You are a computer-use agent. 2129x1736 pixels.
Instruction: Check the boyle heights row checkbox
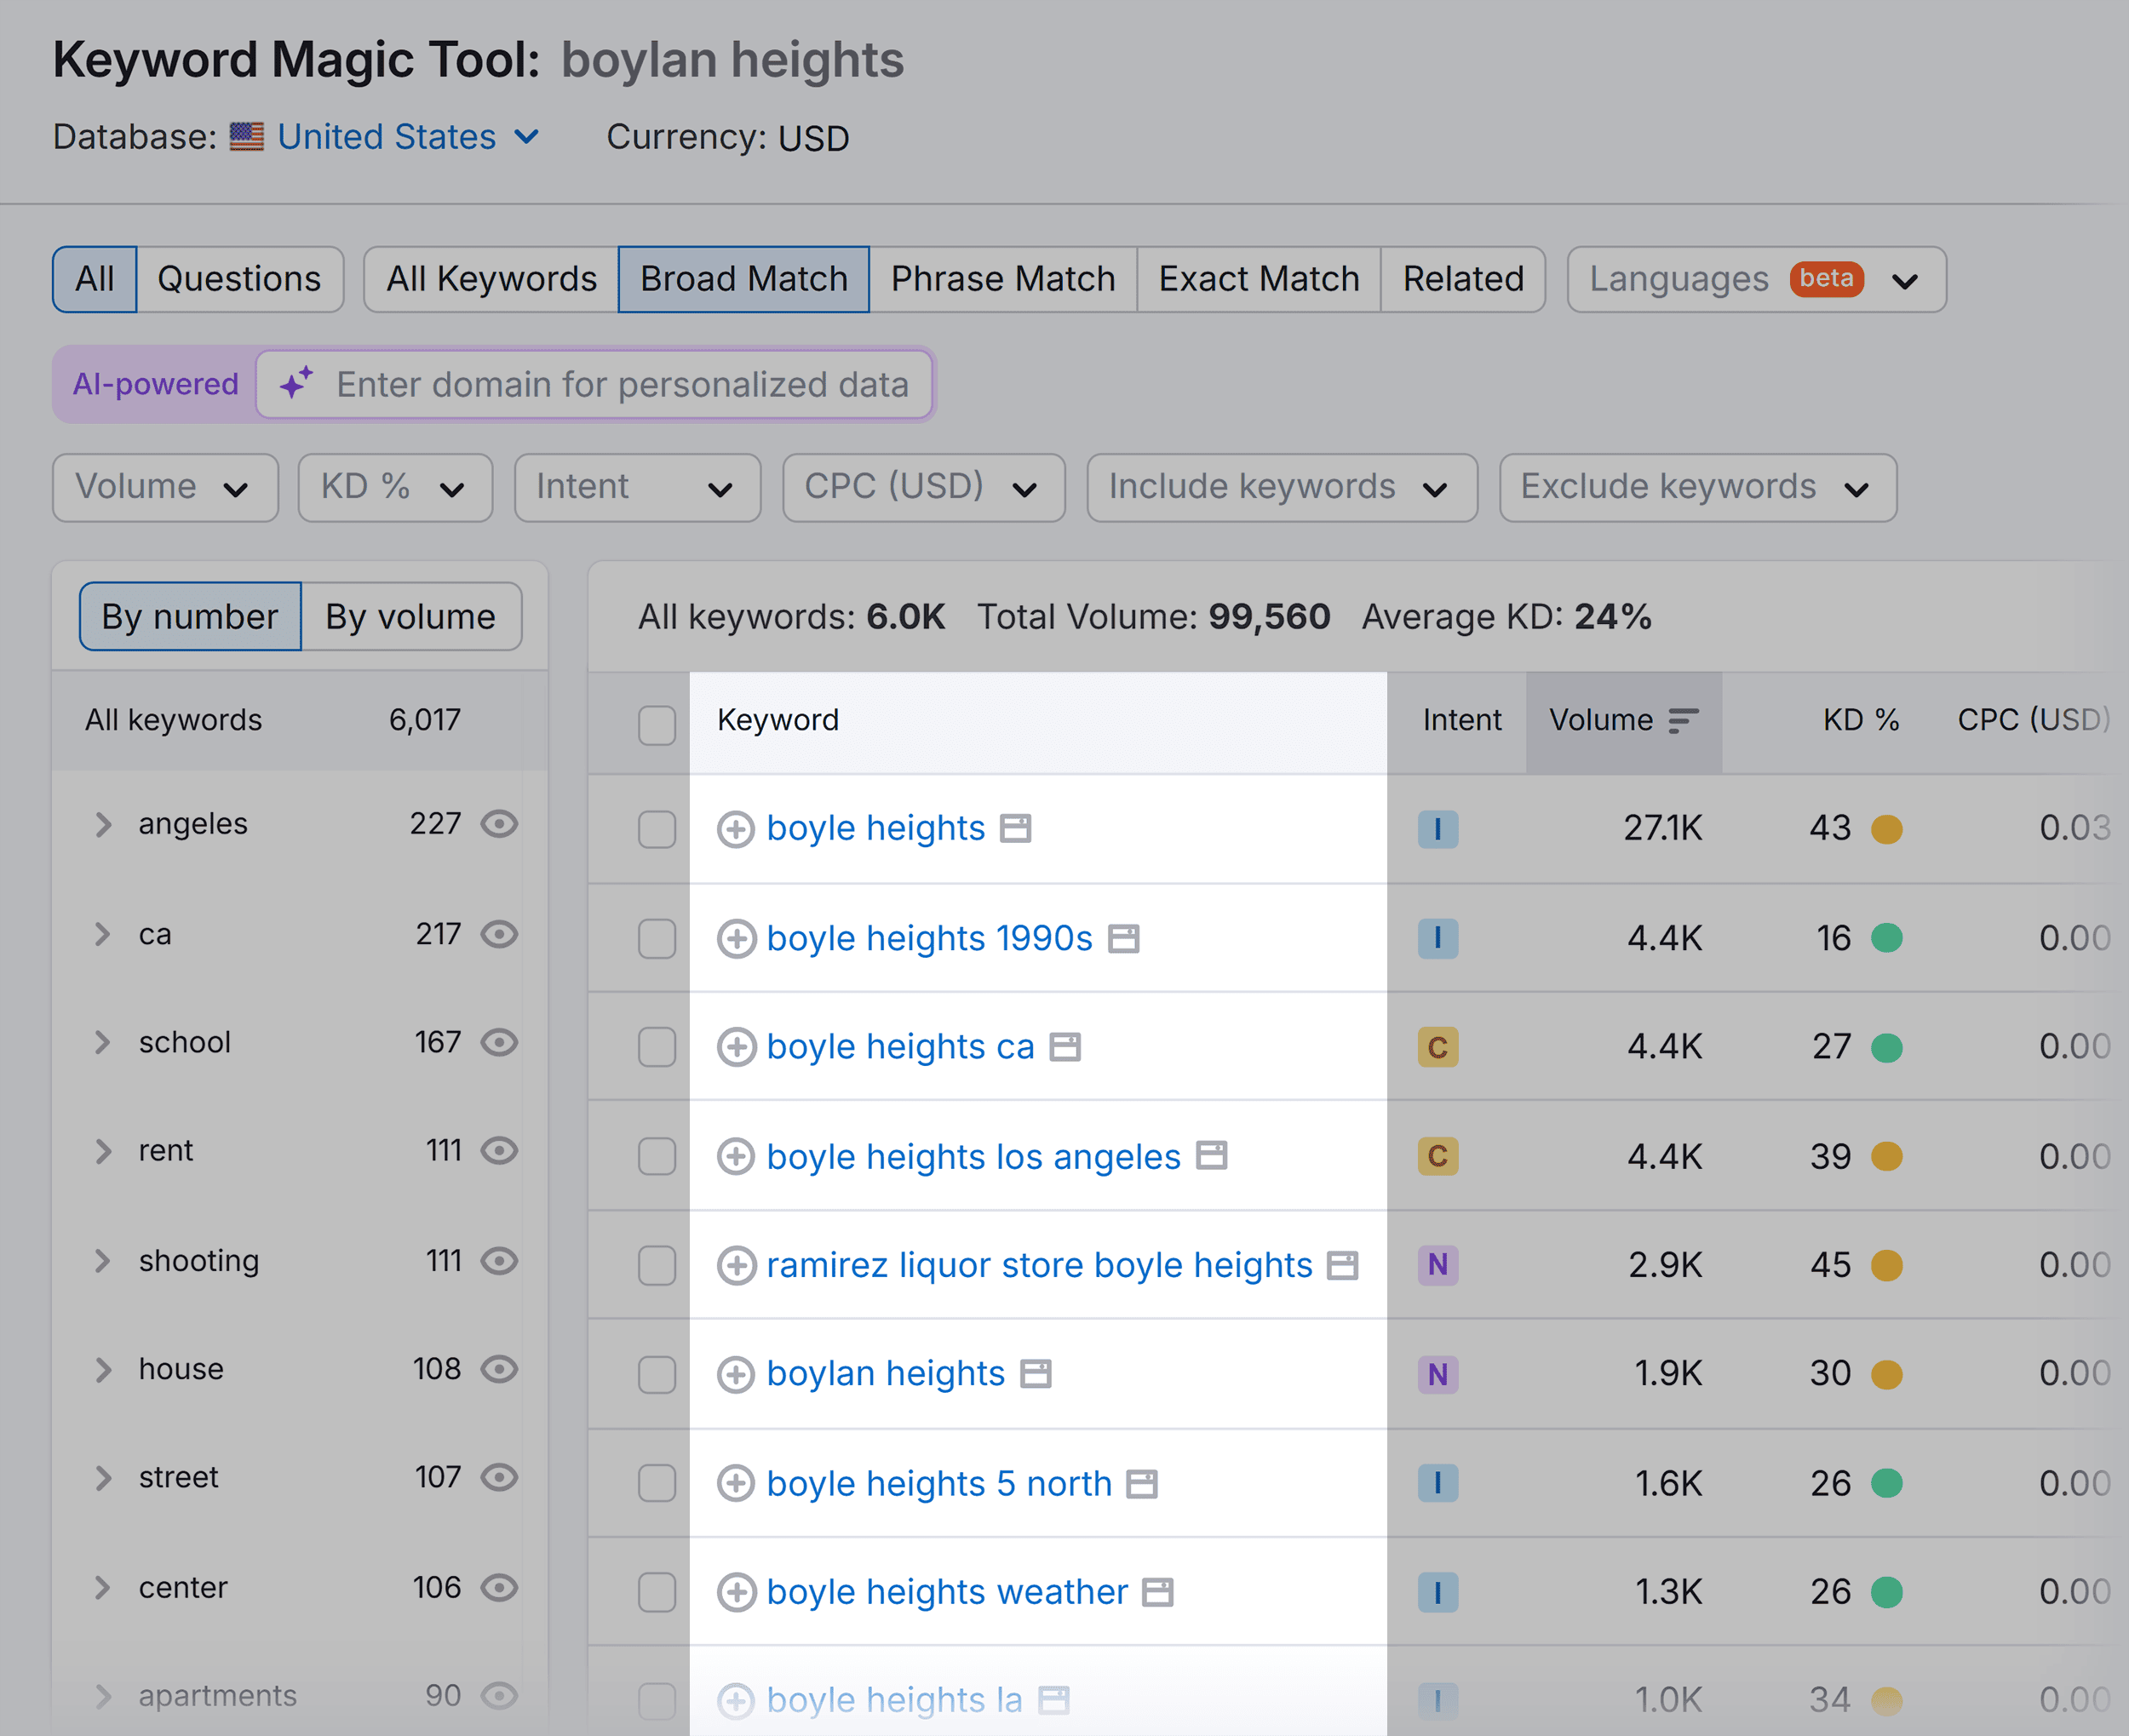coord(657,829)
